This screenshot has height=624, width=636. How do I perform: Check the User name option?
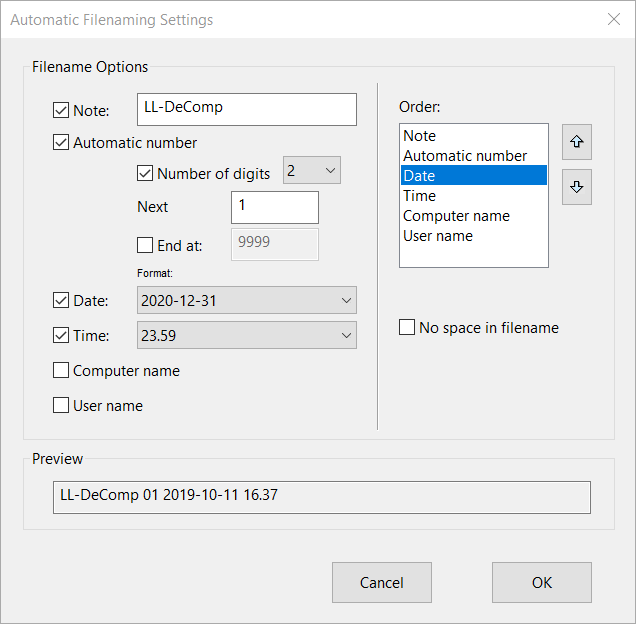click(x=61, y=406)
